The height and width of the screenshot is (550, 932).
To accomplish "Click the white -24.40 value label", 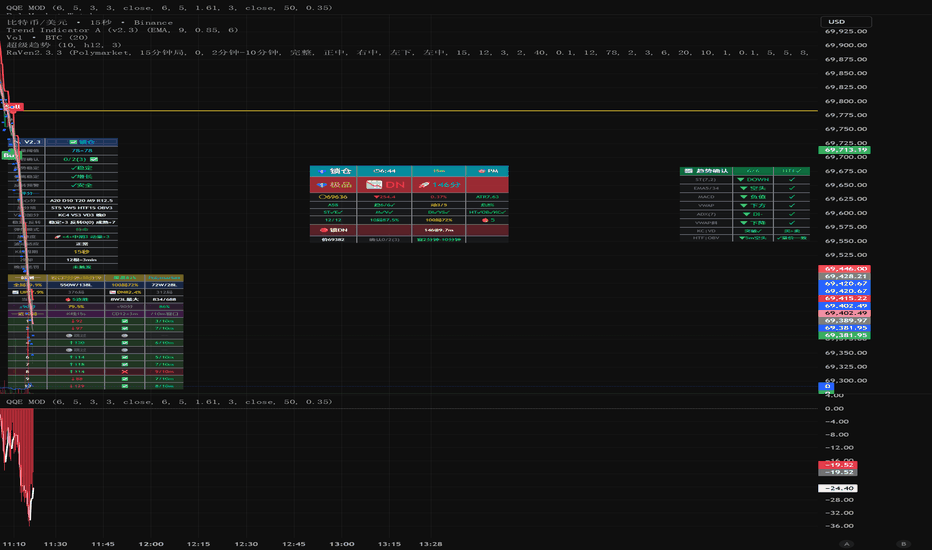I will (838, 488).
